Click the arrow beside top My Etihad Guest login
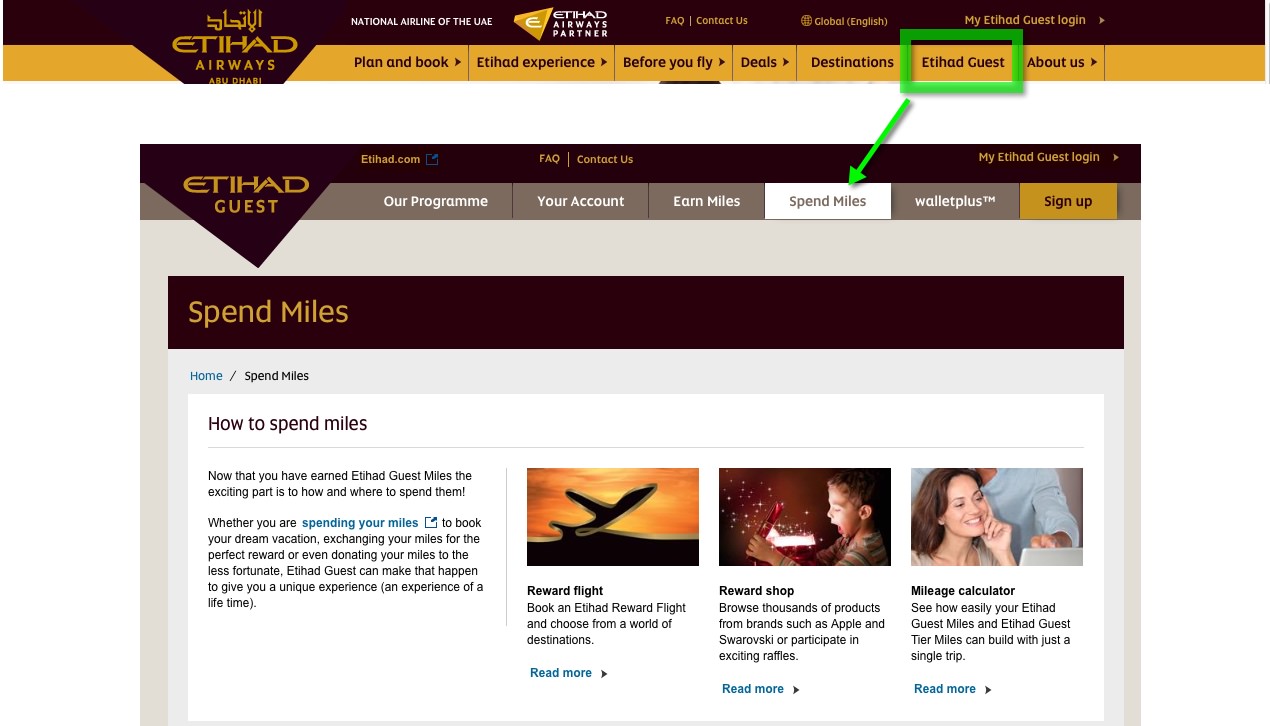 coord(1102,20)
